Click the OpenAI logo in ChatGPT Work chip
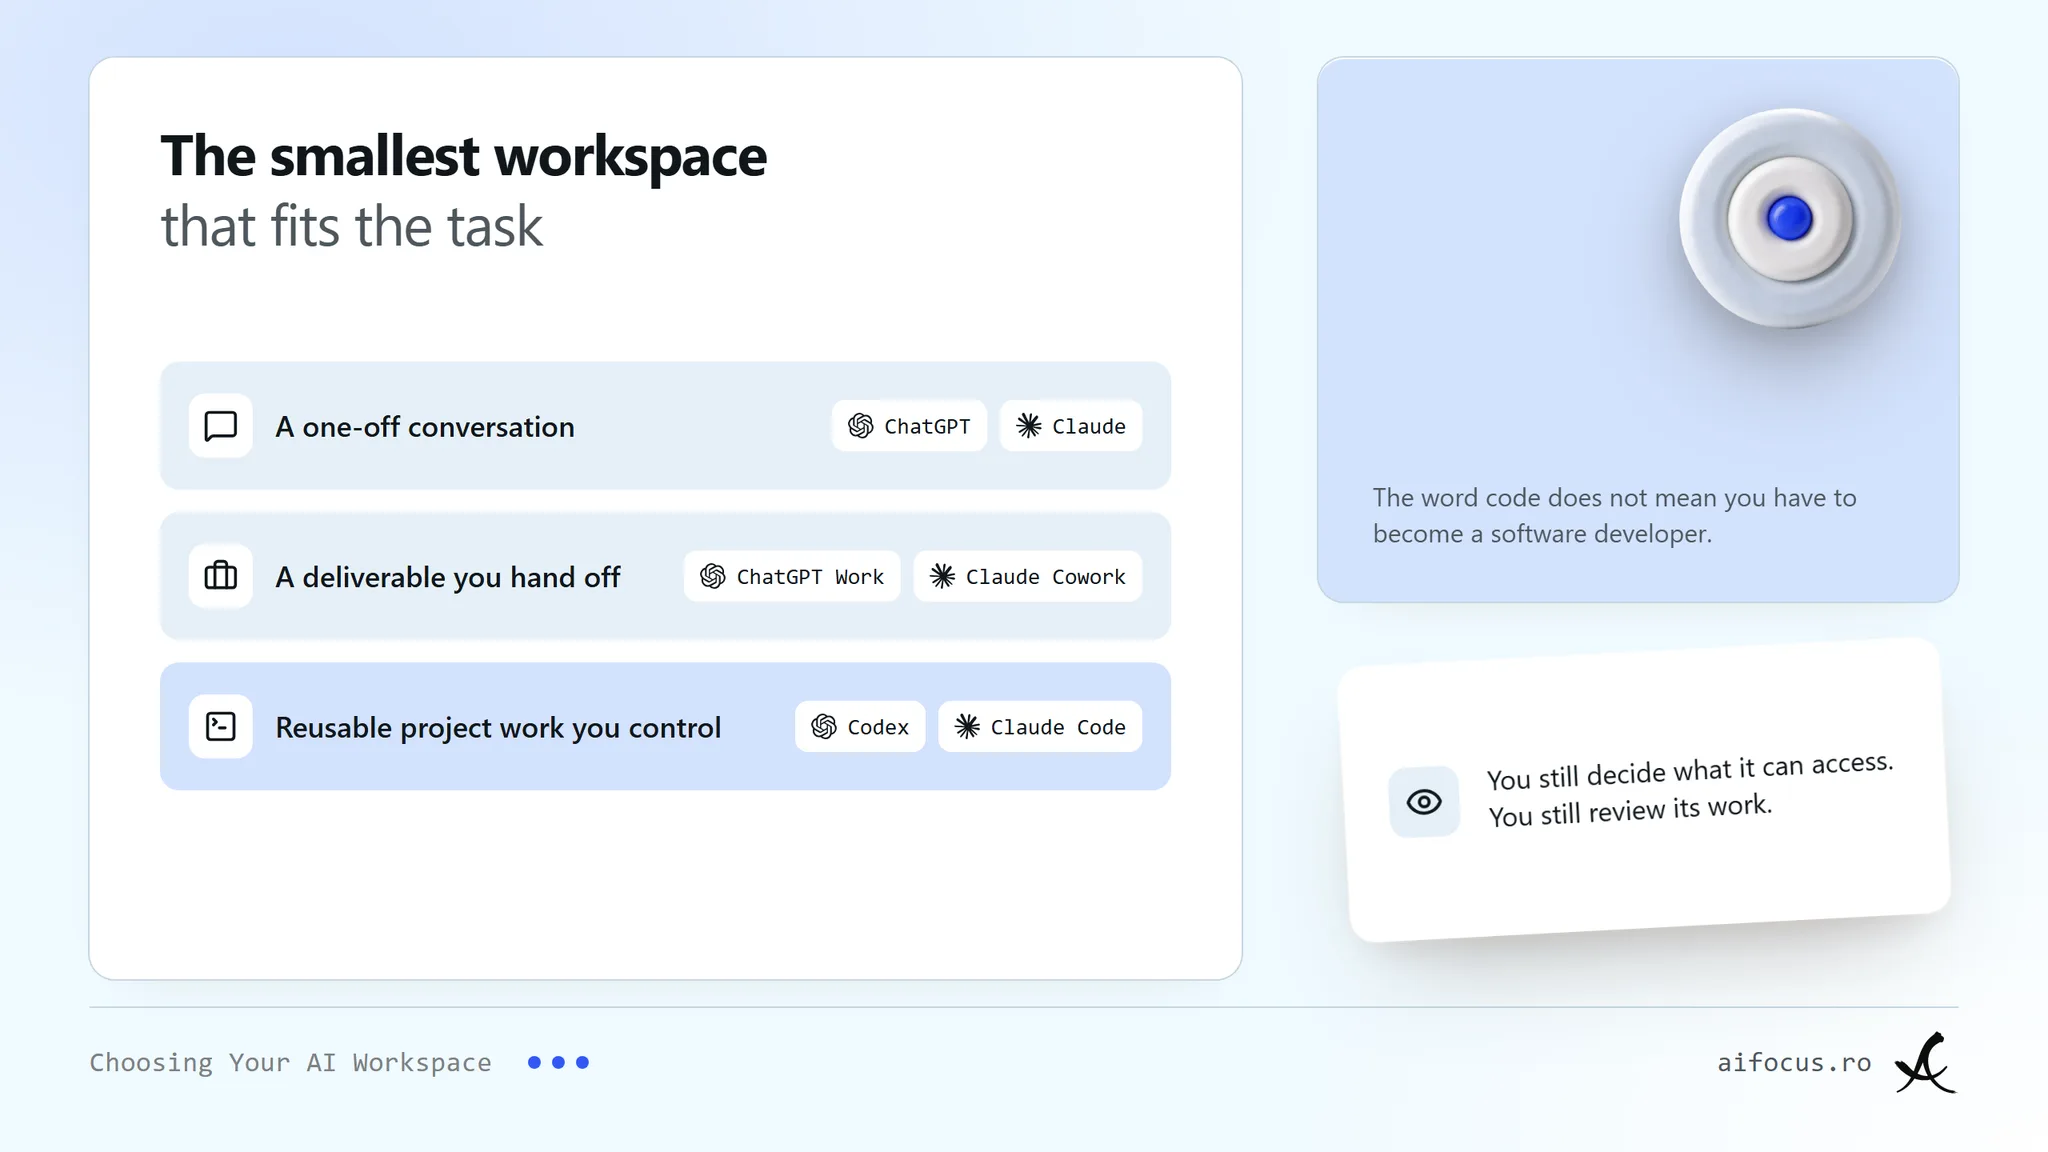 (x=713, y=576)
